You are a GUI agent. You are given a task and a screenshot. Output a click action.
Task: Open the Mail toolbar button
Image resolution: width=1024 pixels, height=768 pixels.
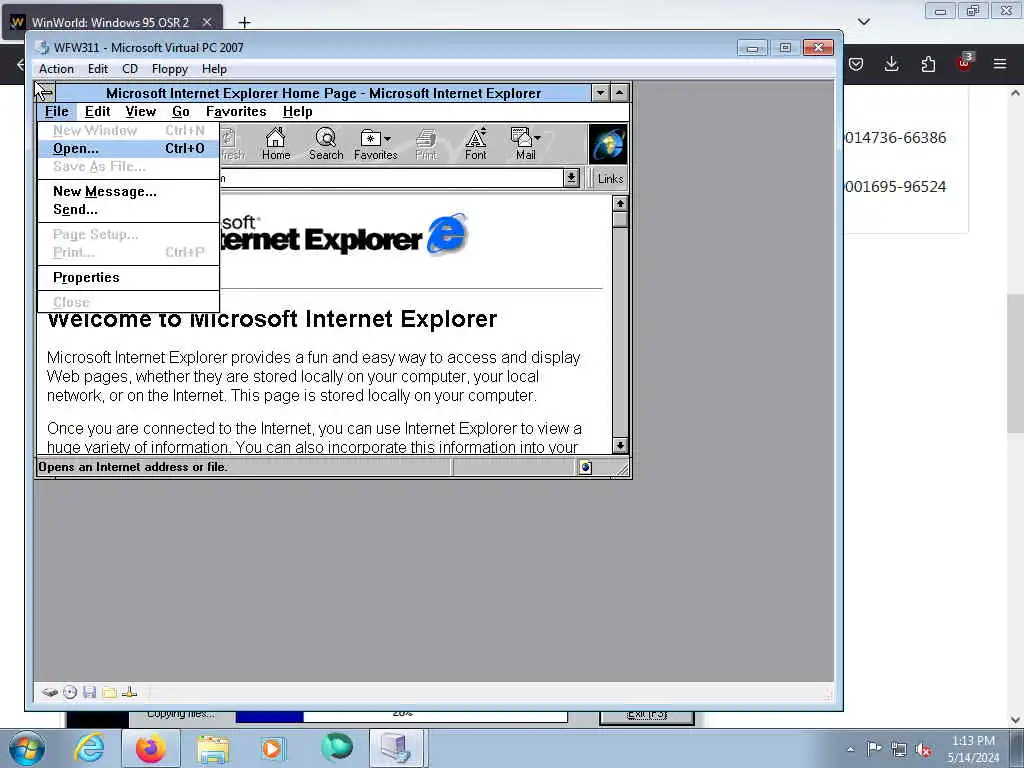tap(526, 144)
